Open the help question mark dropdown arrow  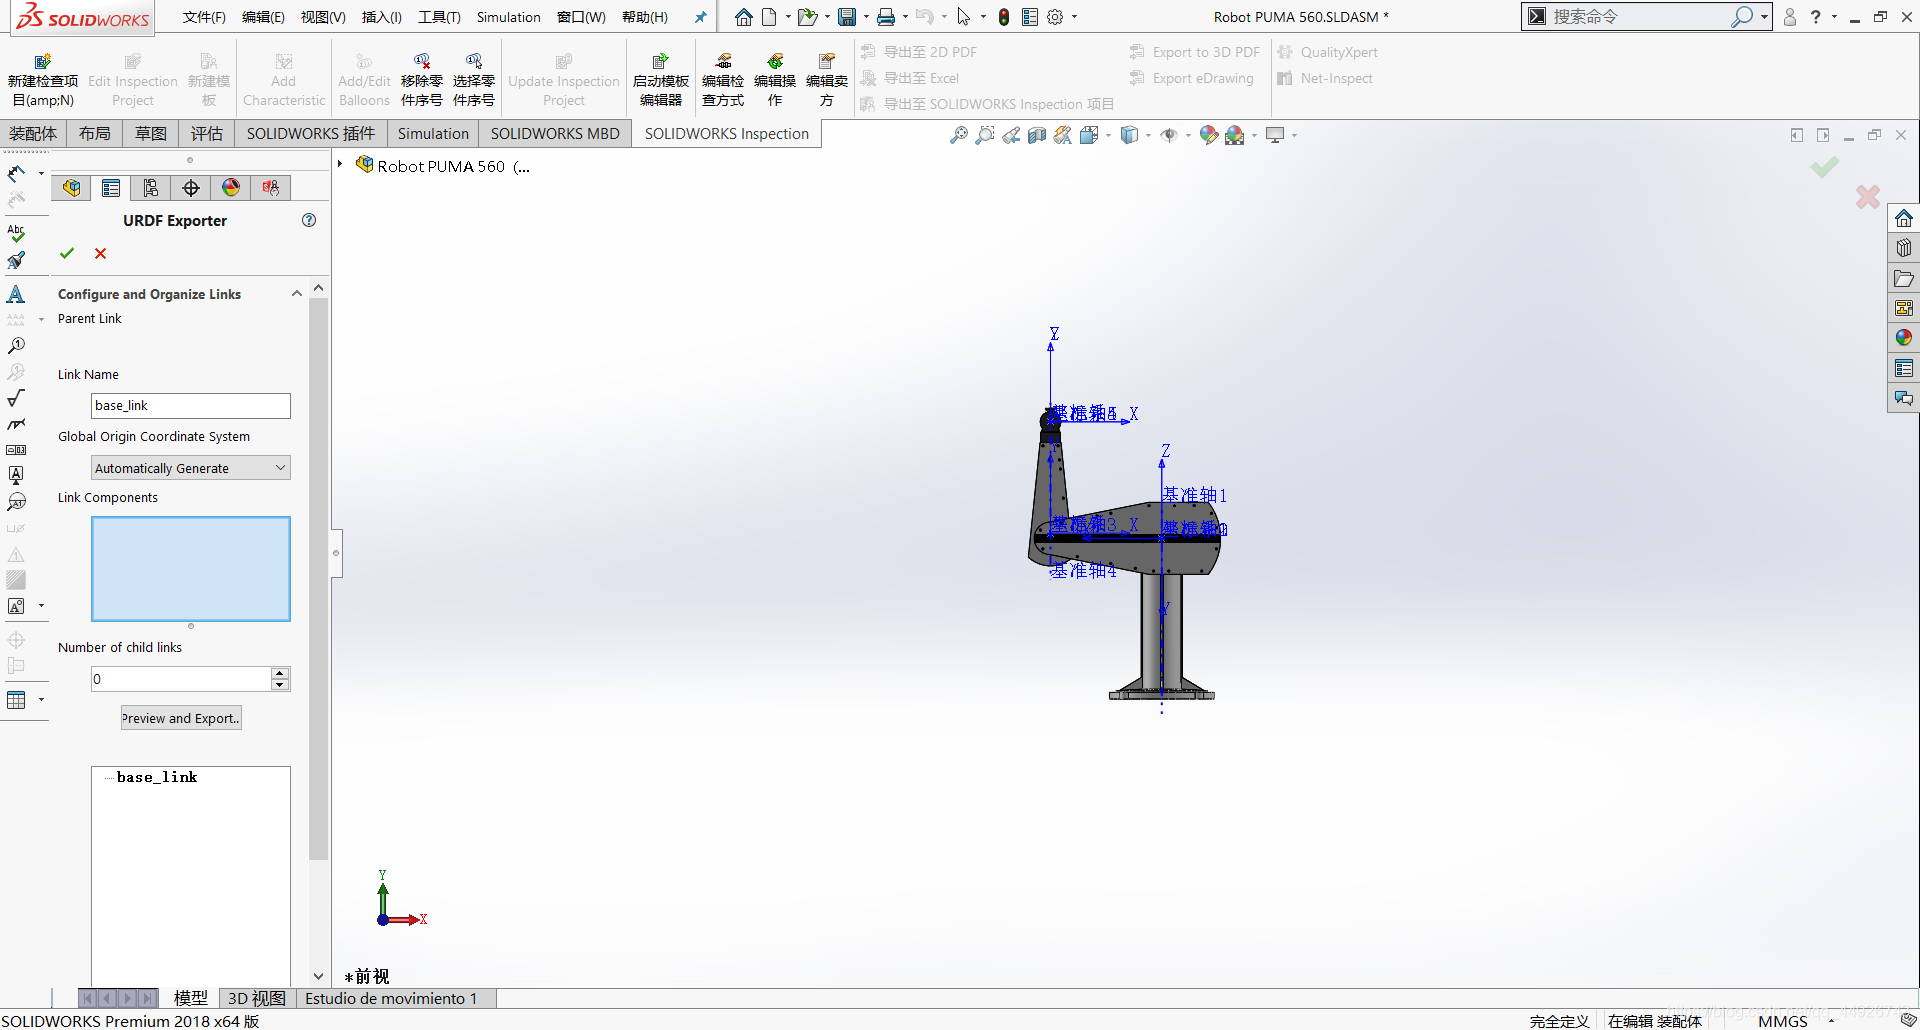click(1834, 17)
